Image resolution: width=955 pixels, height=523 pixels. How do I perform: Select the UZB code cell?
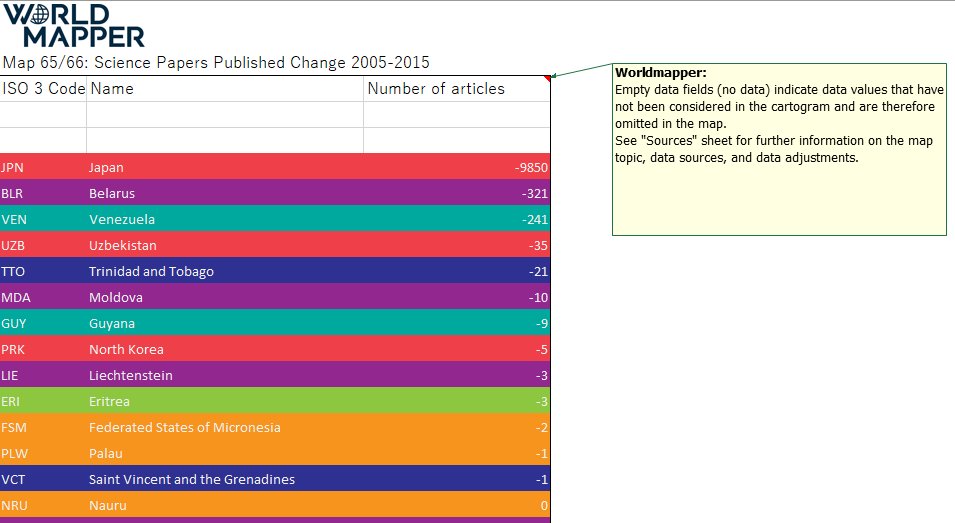click(43, 245)
